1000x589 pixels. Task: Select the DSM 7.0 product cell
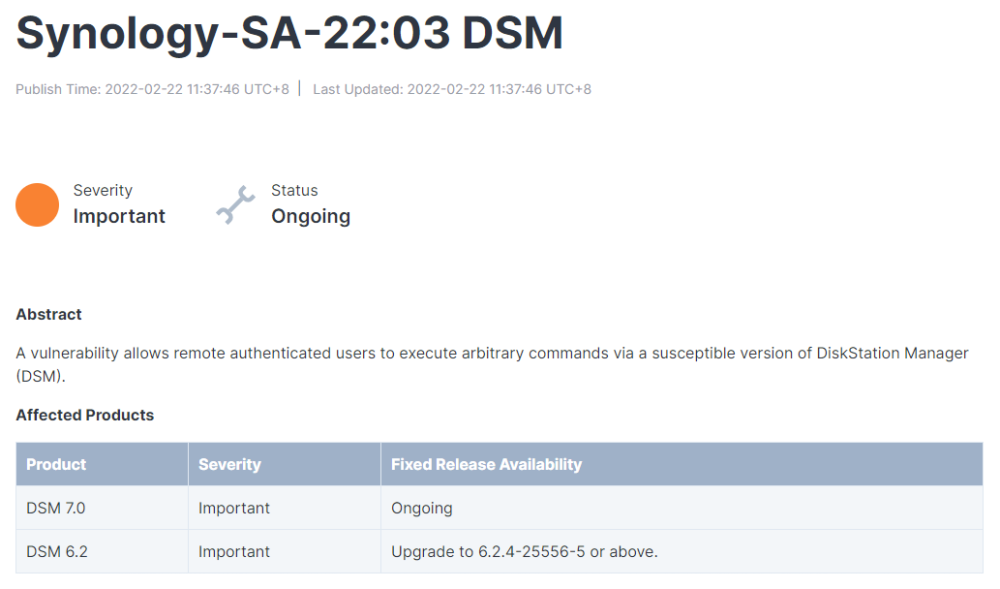(56, 508)
